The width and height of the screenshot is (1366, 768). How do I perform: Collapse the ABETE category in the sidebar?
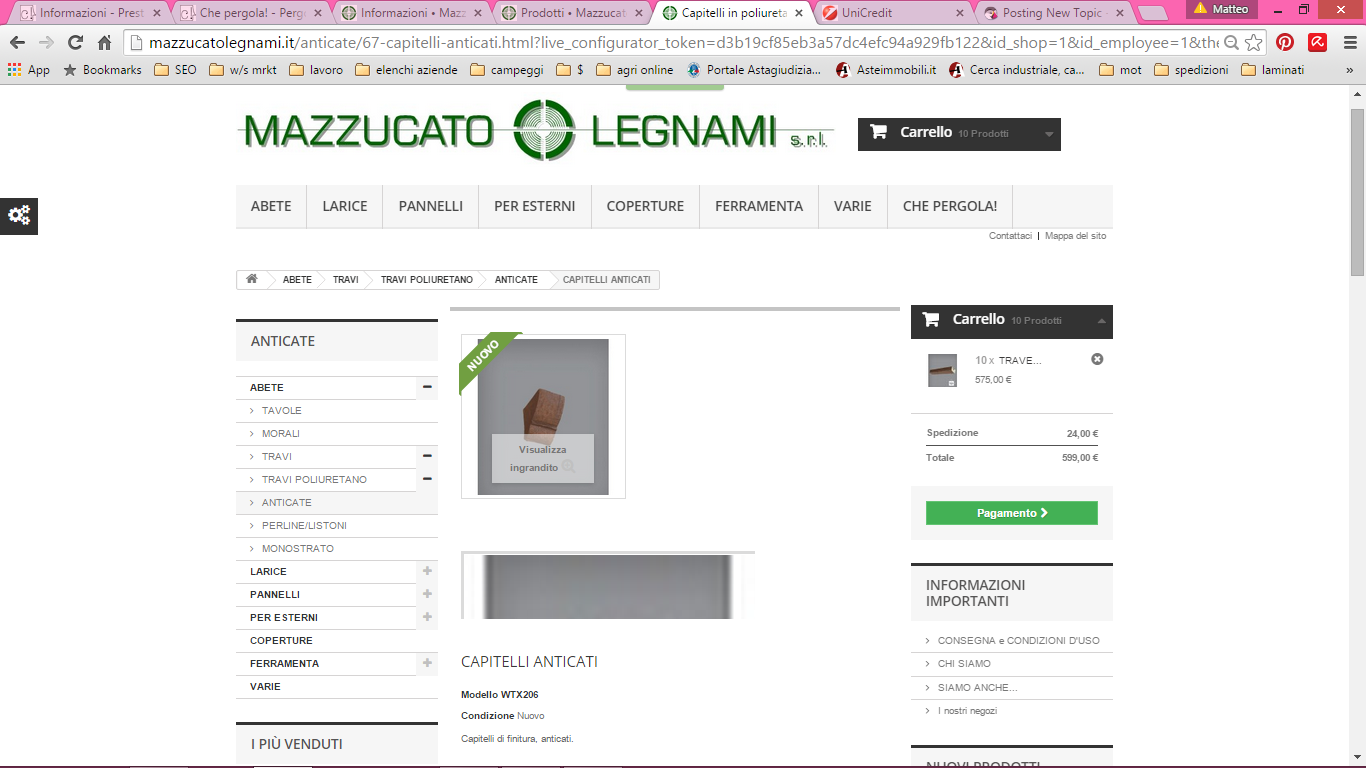[427, 387]
